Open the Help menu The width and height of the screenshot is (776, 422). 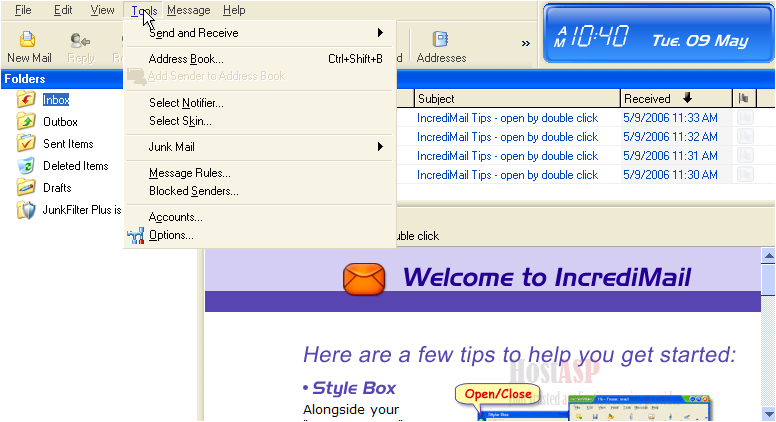(x=234, y=10)
